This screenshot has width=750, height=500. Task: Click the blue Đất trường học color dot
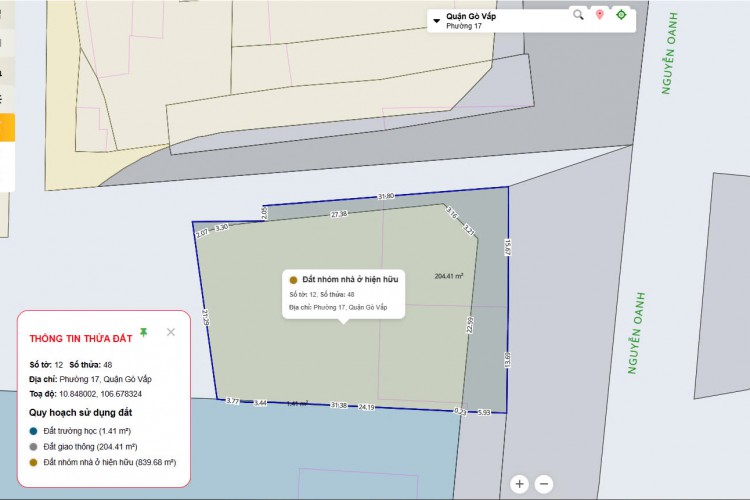34,431
